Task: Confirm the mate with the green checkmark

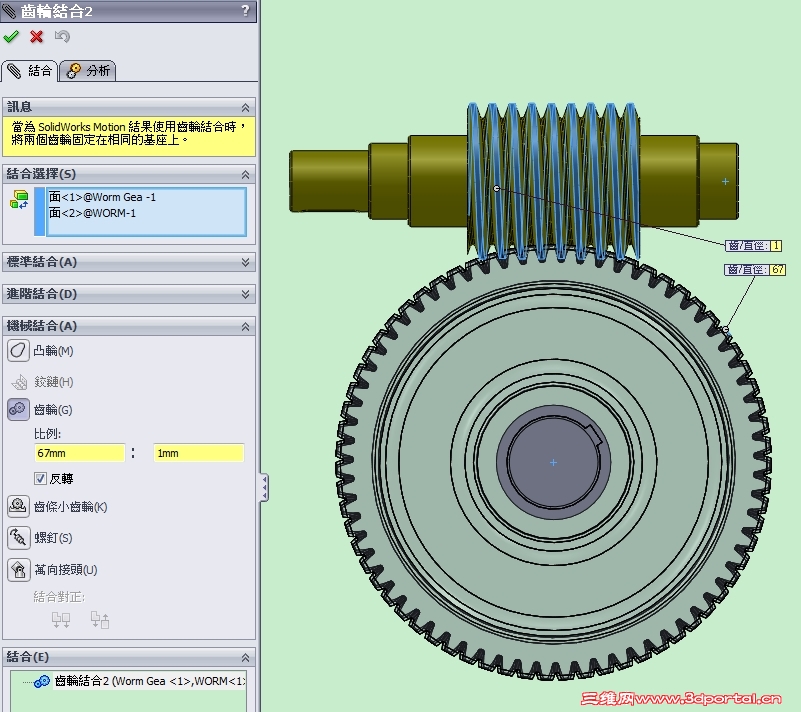Action: (x=11, y=37)
